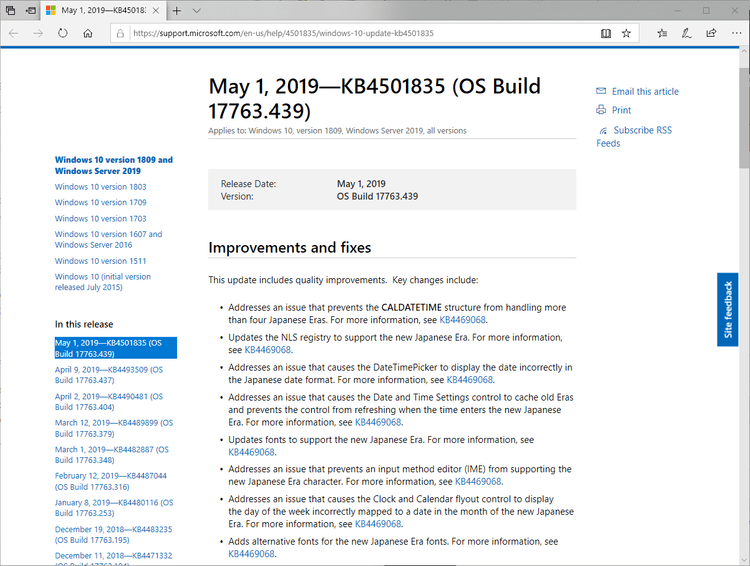Select the May 1, 2019—KB4501835 browser tab
750x566 pixels.
[104, 10]
